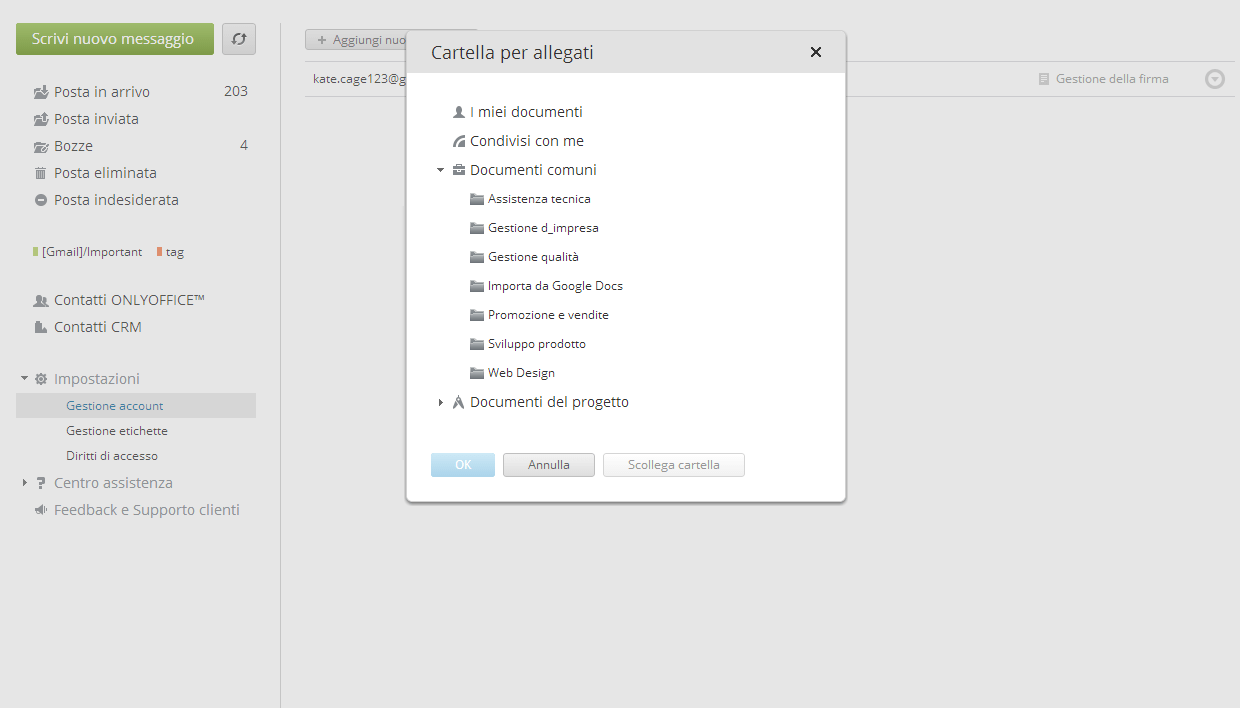
Task: Click Scrivi nuovo messaggio button
Action: [115, 39]
